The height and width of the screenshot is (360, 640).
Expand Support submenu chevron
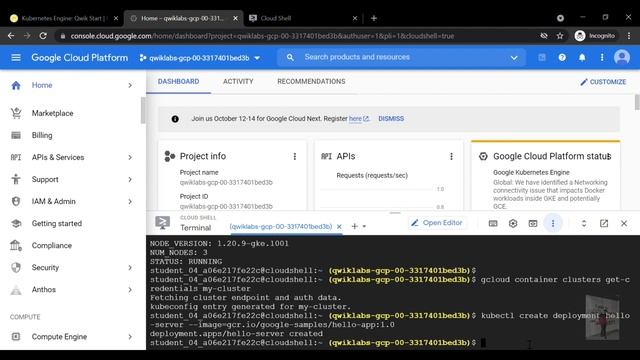point(130,180)
